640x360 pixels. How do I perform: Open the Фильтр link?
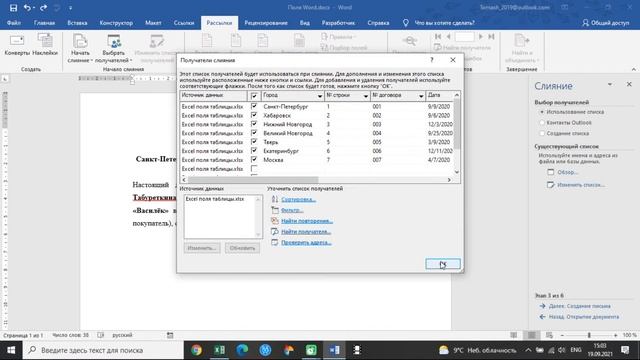click(292, 210)
